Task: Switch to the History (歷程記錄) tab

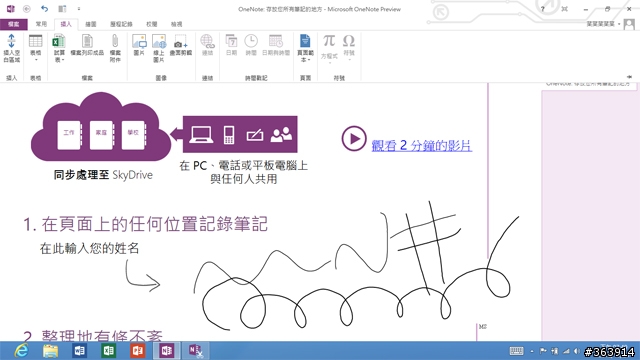Action: pyautogui.click(x=121, y=24)
